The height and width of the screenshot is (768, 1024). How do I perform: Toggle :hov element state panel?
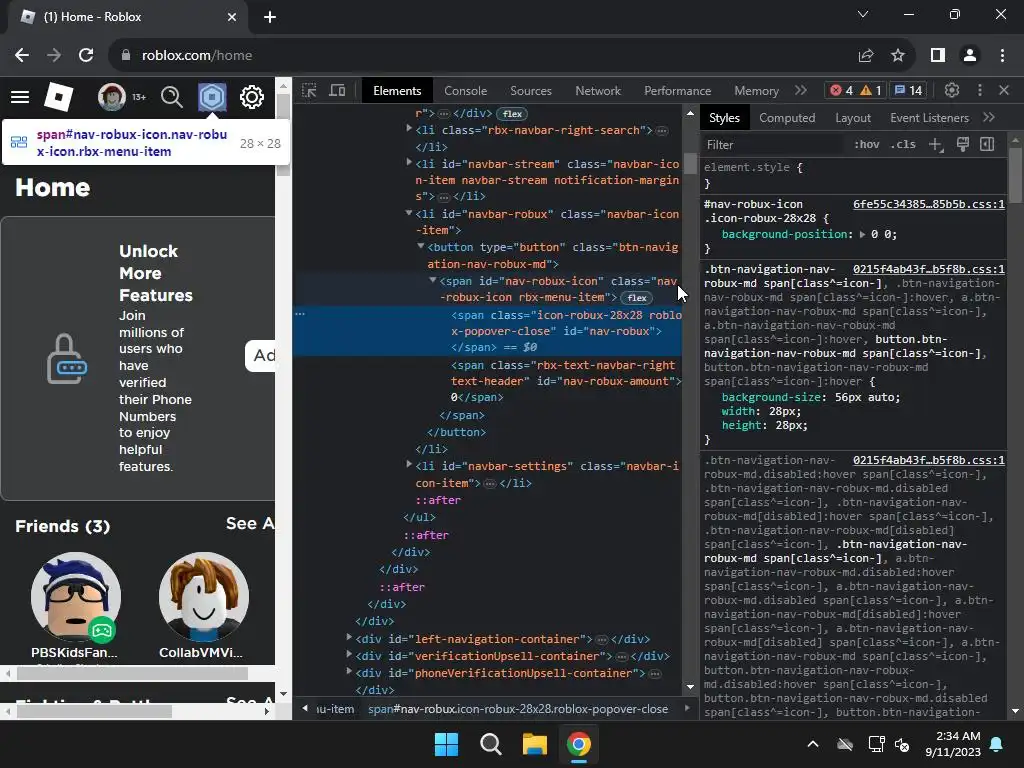point(867,144)
